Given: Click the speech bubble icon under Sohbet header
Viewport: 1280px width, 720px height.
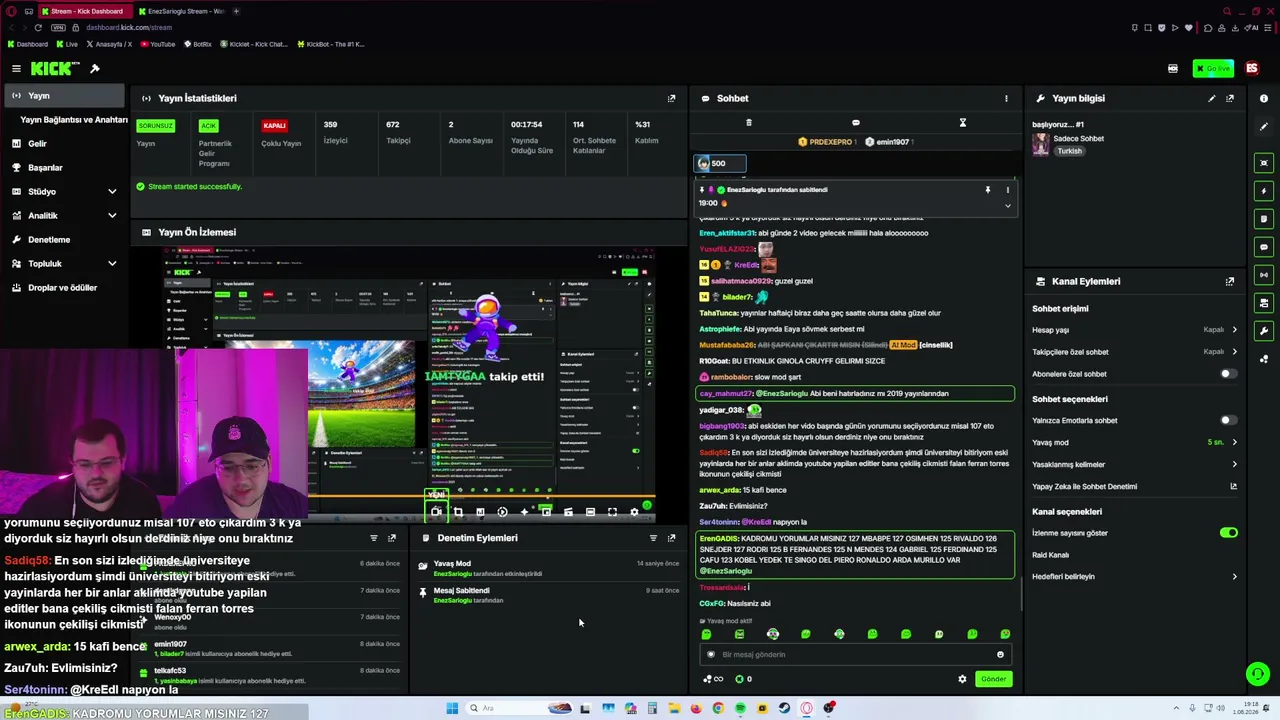Looking at the screenshot, I should [x=855, y=123].
